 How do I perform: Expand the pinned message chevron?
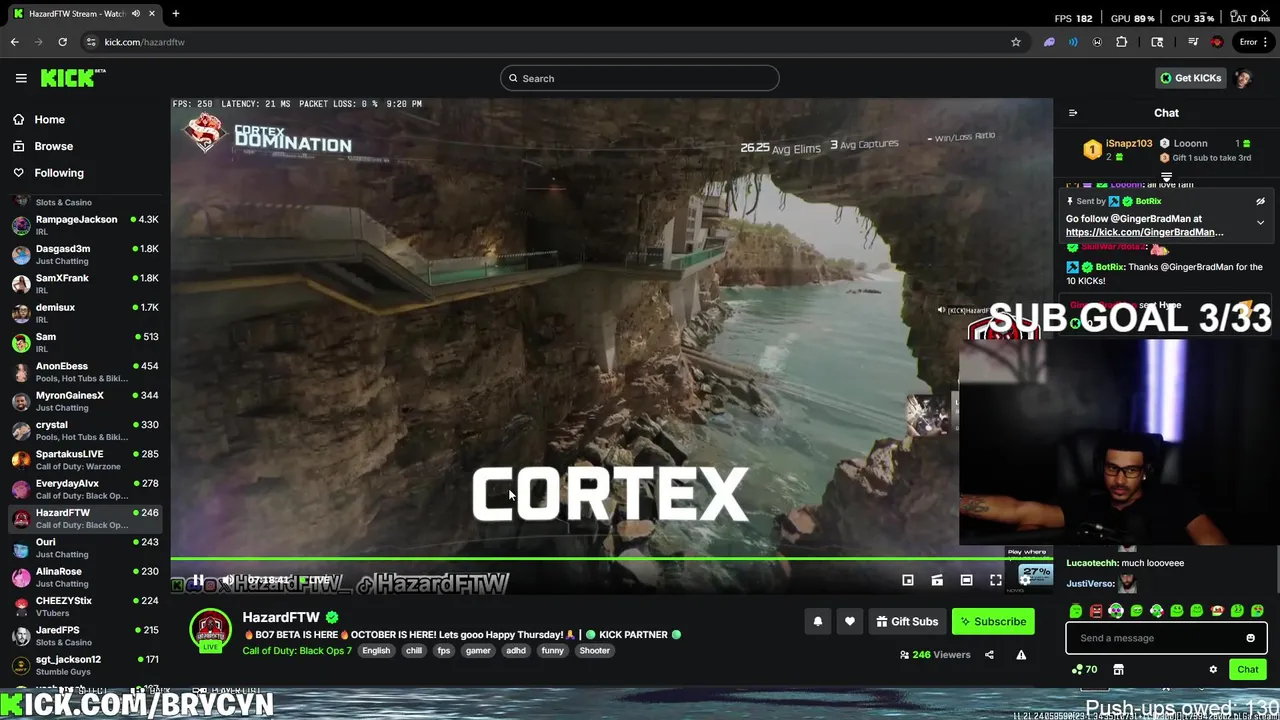click(1260, 223)
